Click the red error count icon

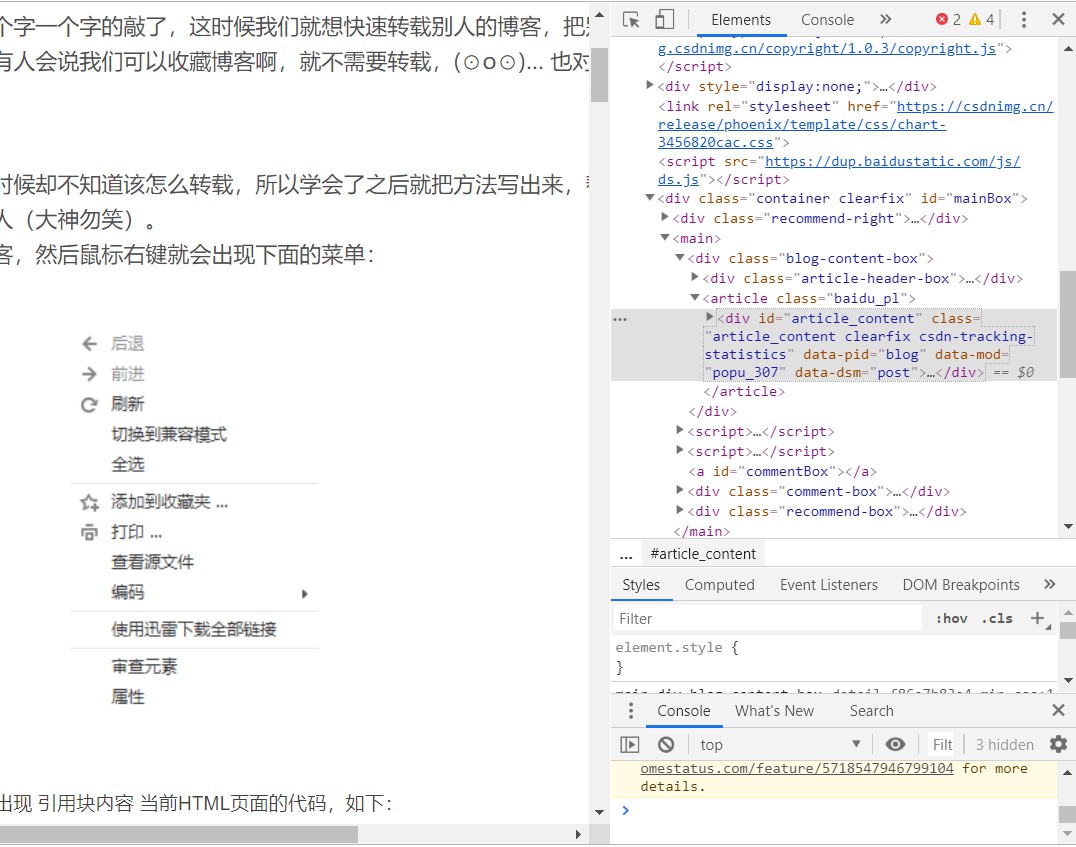942,19
